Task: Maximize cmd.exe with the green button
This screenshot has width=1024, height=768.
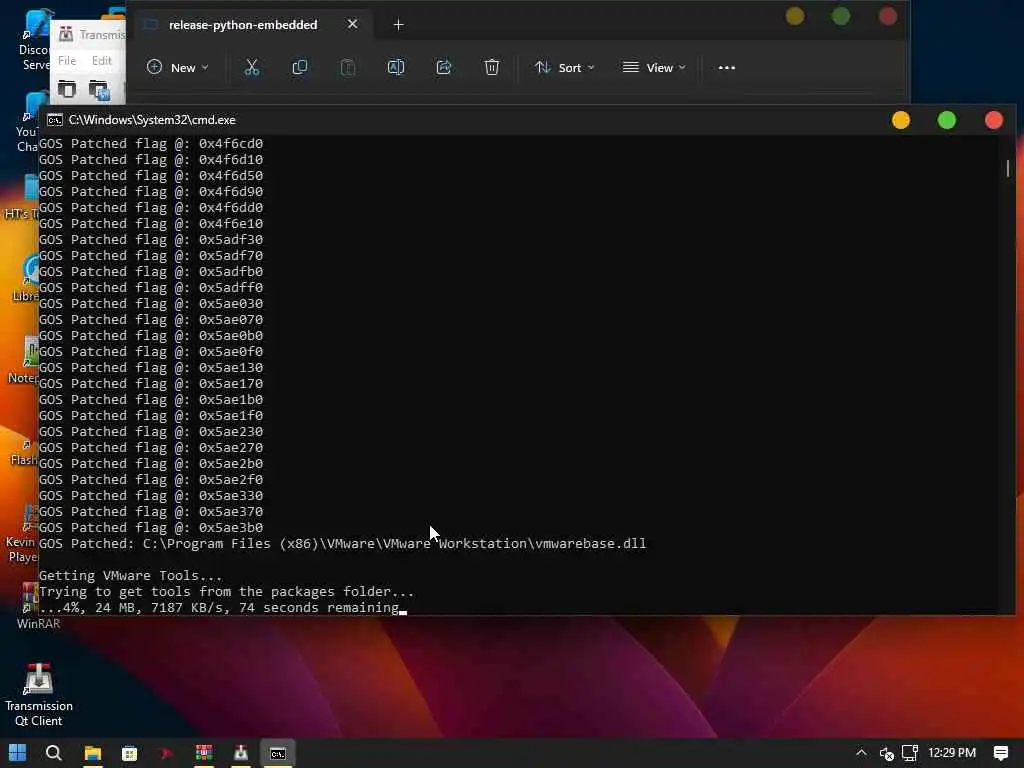Action: click(947, 120)
